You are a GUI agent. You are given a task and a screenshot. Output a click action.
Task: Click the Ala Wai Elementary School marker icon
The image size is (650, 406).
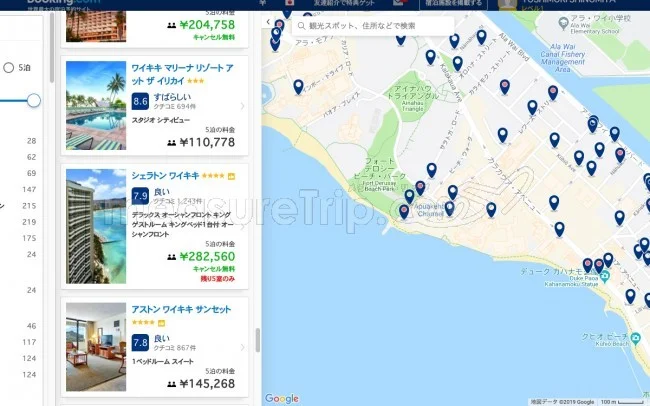pyautogui.click(x=563, y=23)
